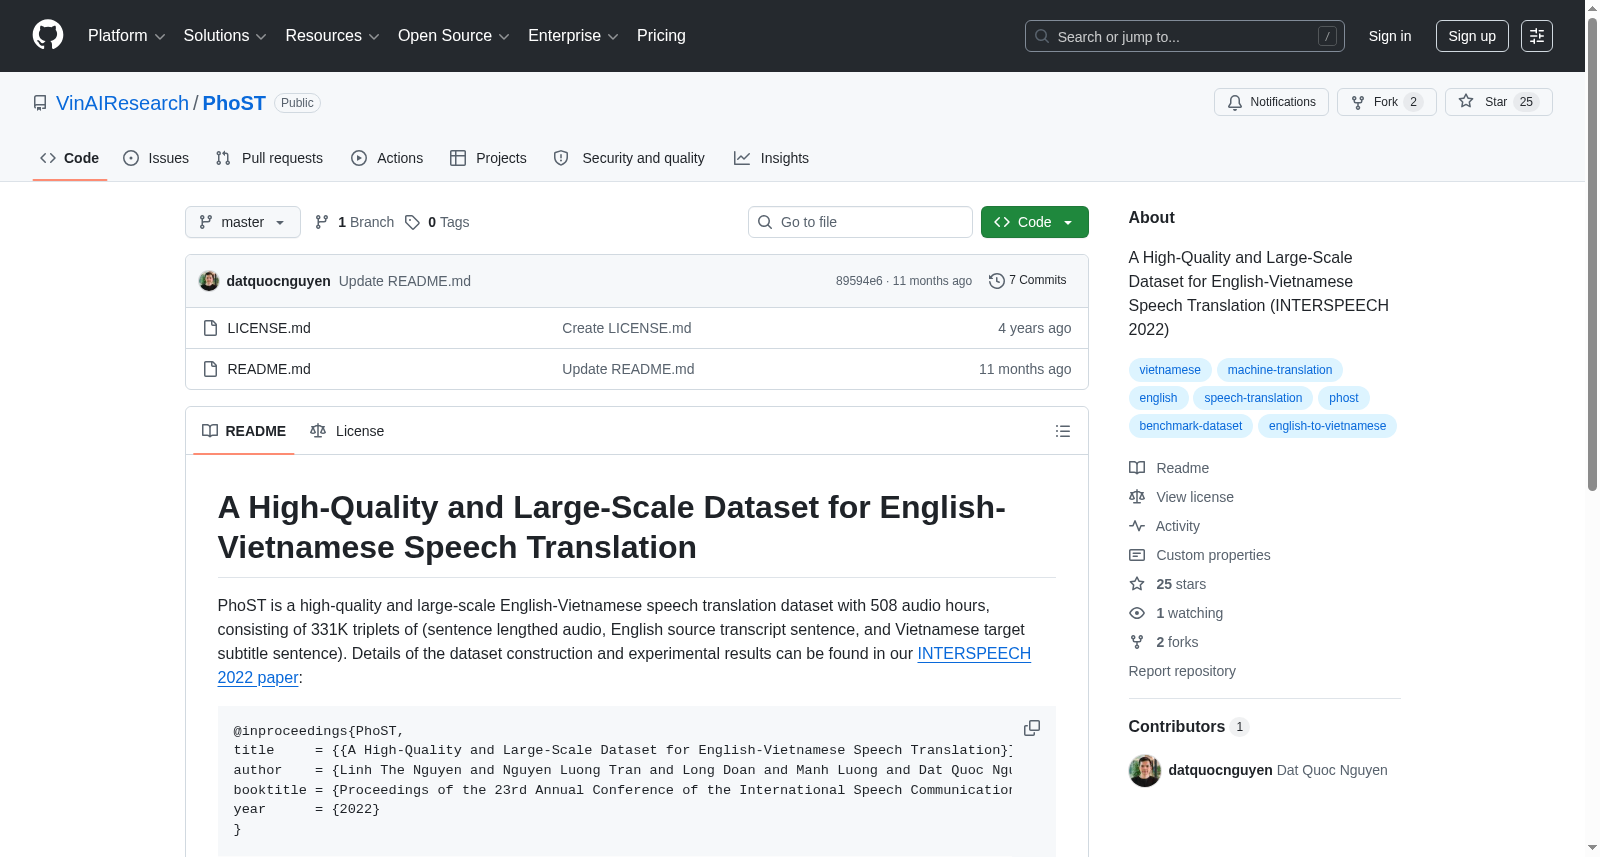Click the magnifier icon in Go to file
This screenshot has height=857, width=1600.
(x=765, y=222)
